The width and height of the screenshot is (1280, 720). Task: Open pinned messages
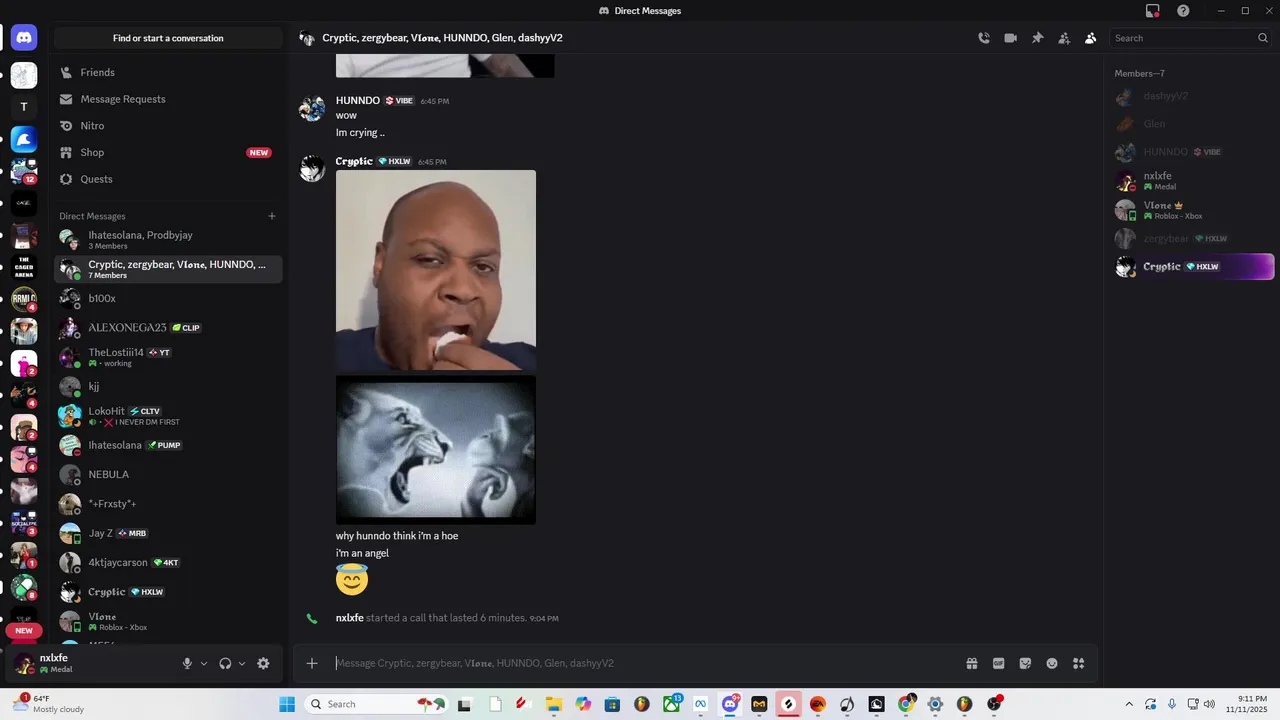(x=1038, y=38)
